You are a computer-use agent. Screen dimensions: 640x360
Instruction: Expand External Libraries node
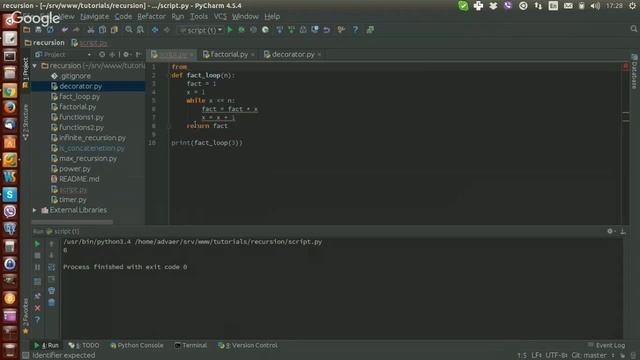coord(35,210)
